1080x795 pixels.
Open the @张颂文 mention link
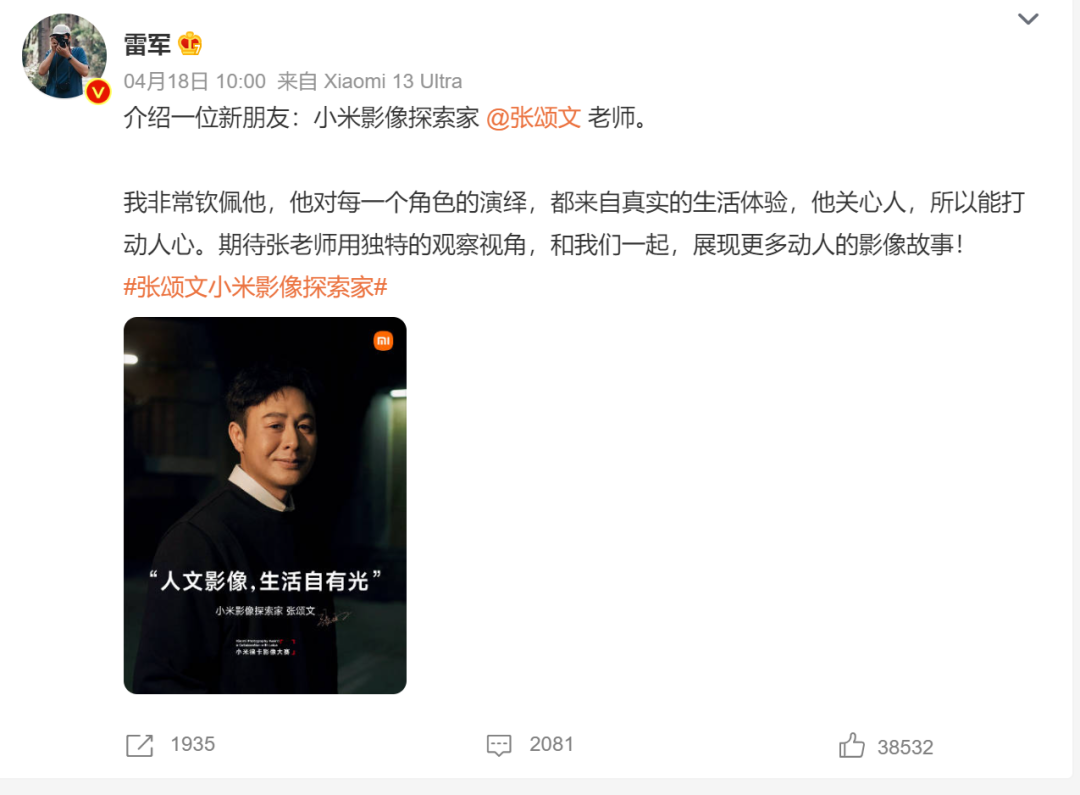pos(534,118)
